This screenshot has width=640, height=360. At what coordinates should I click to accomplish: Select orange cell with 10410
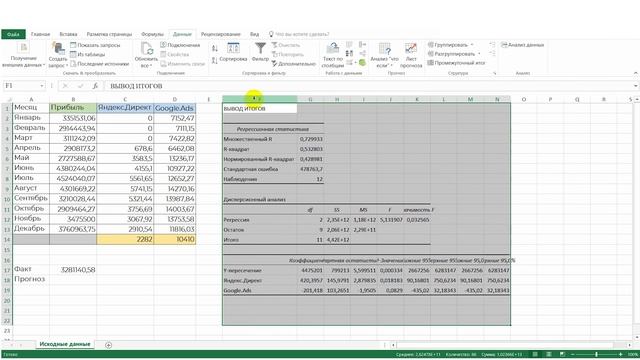pos(174,239)
